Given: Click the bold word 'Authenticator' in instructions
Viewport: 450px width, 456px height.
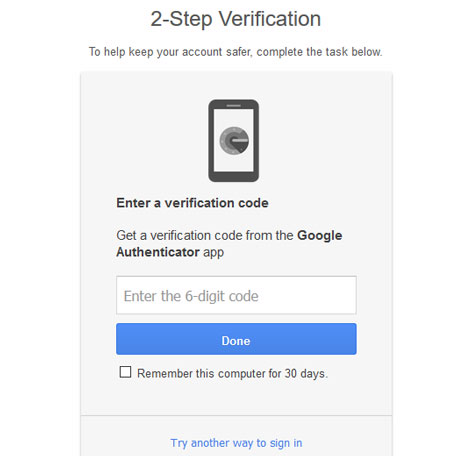Looking at the screenshot, I should click(x=158, y=252).
